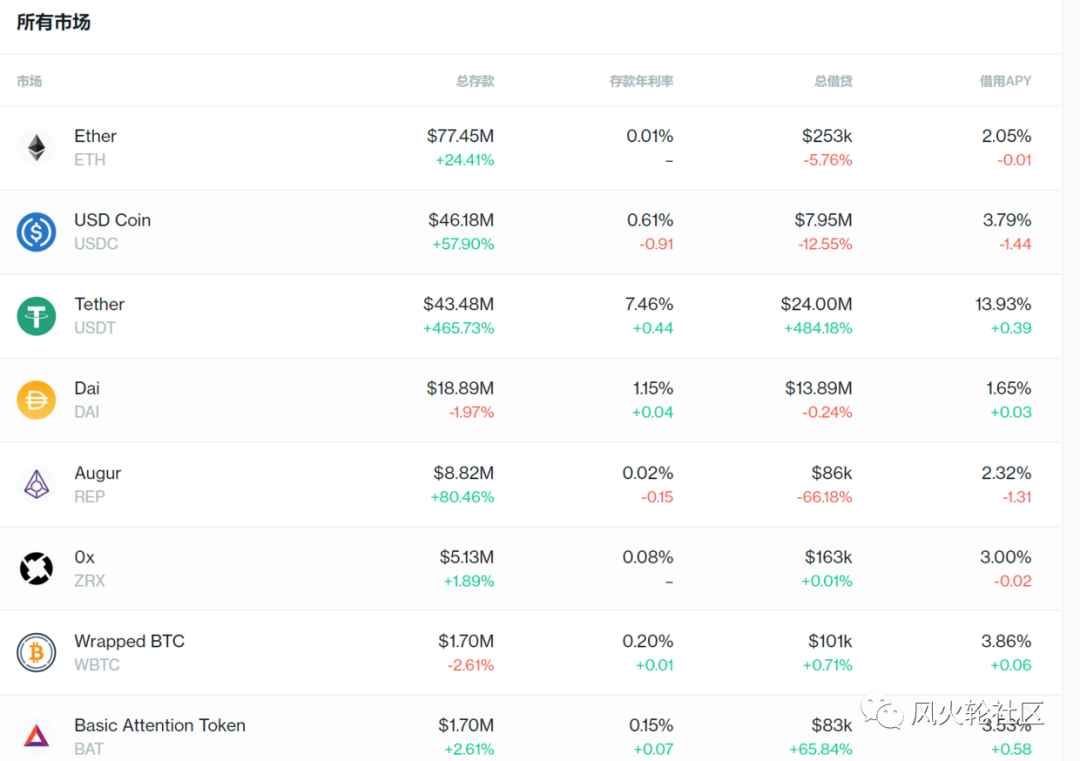Click Tether supply rate 7.46%
Screen dimensions: 1080x761
click(649, 304)
